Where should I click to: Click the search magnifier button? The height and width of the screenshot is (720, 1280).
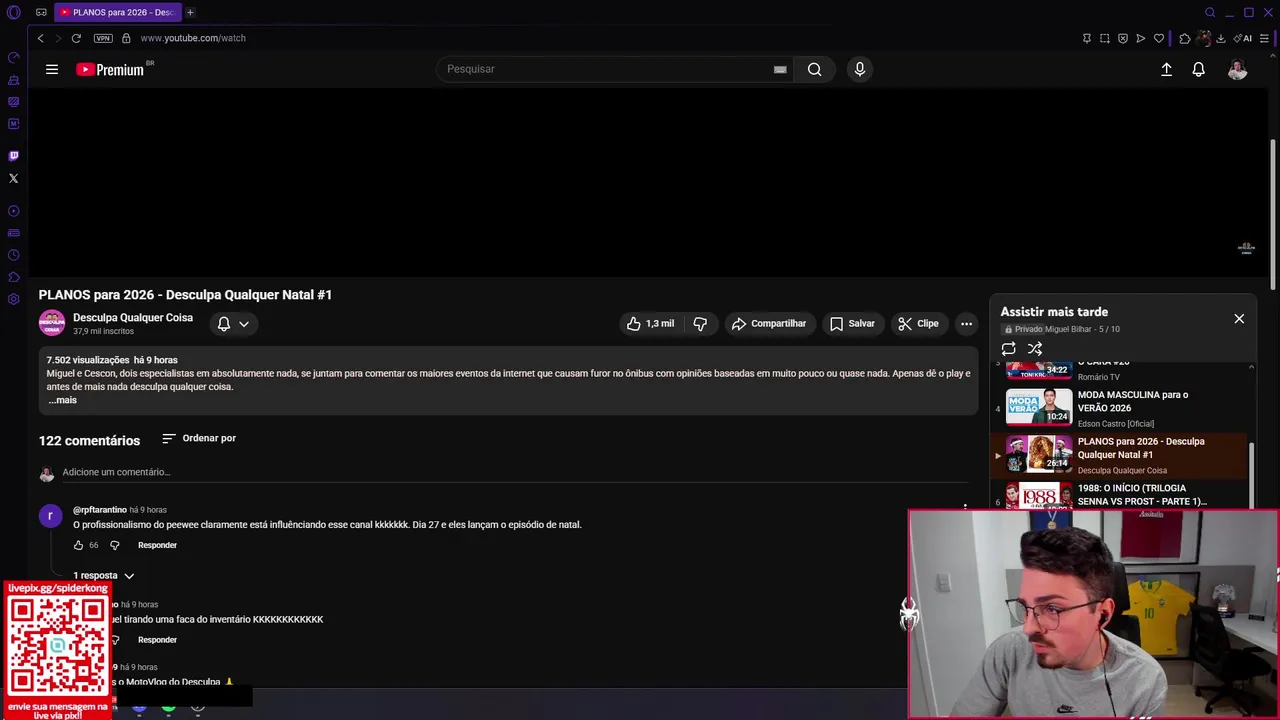click(x=815, y=69)
